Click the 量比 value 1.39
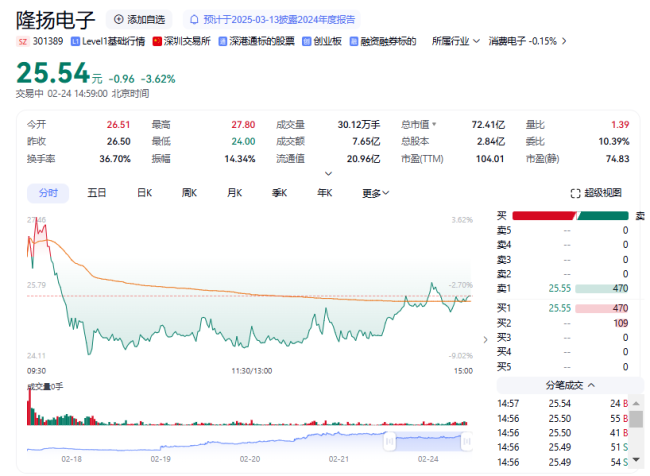 (x=620, y=124)
